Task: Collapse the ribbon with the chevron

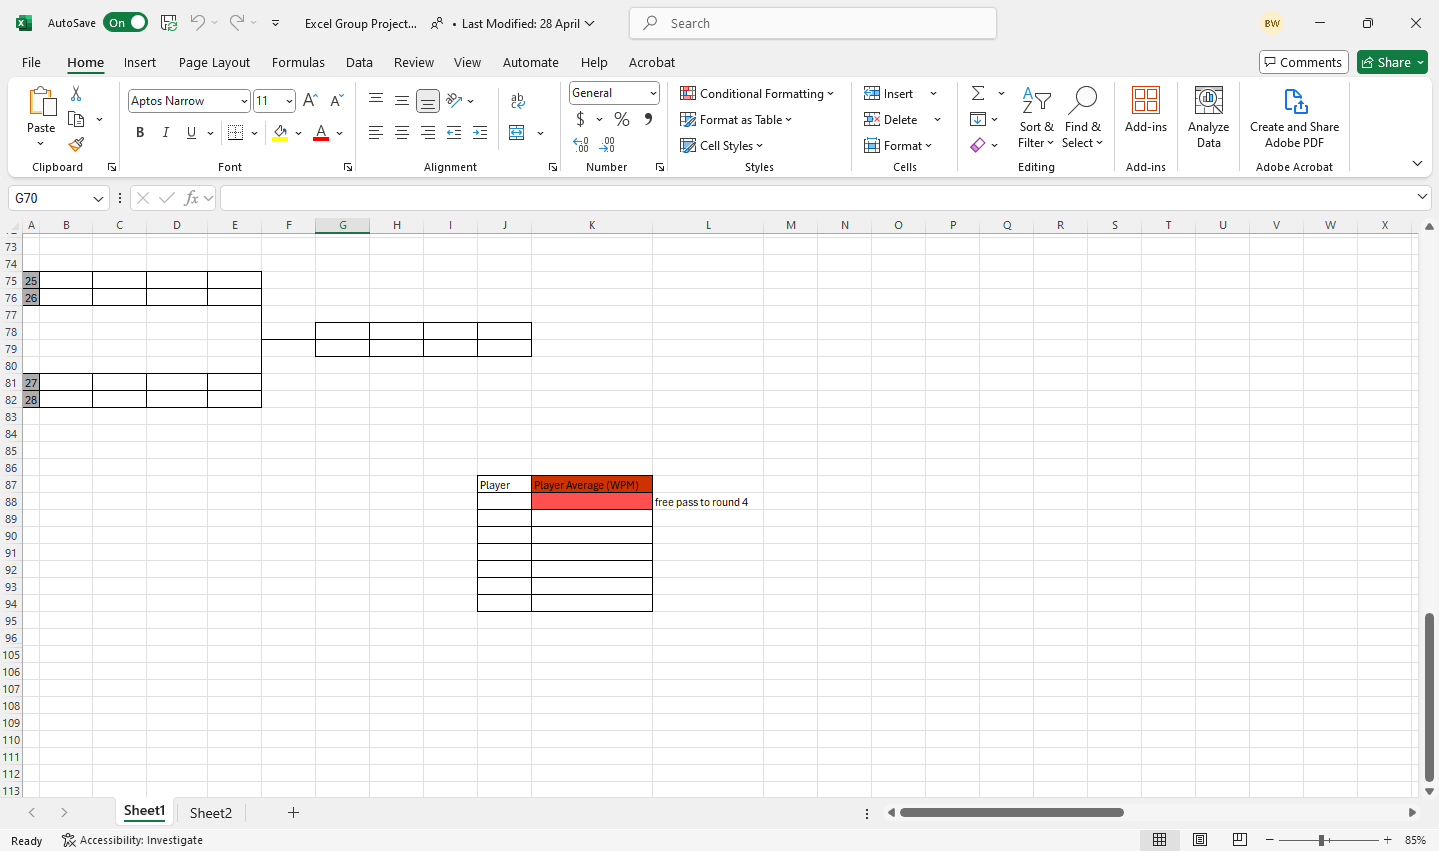Action: (1417, 163)
